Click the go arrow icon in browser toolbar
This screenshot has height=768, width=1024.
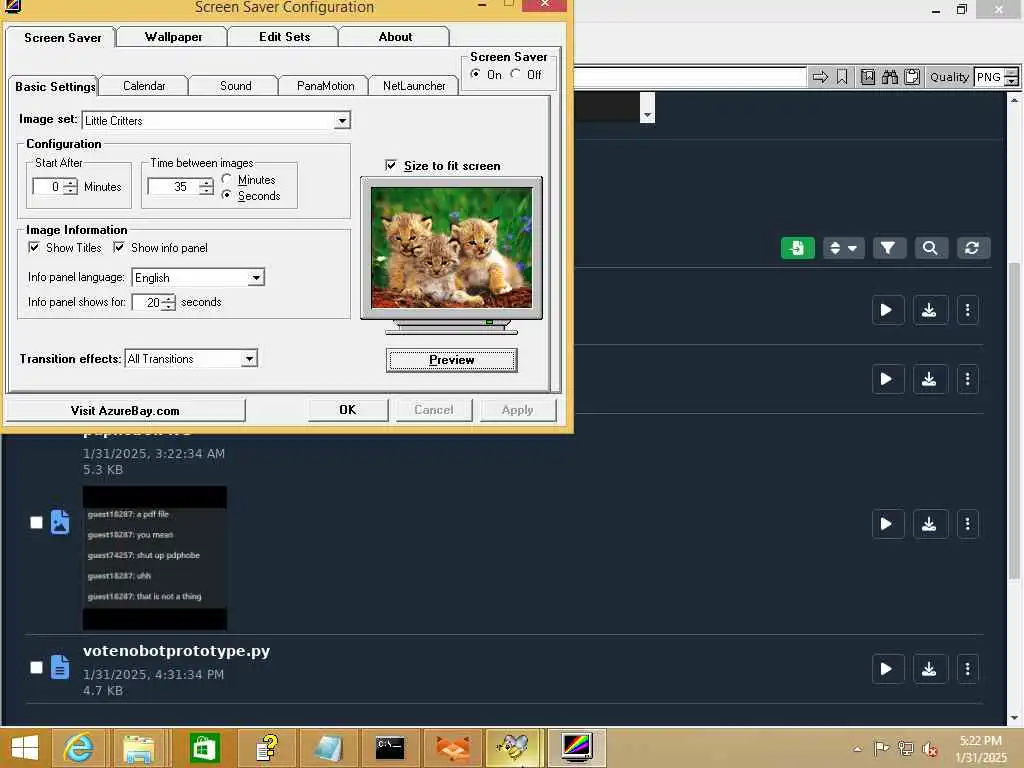820,77
